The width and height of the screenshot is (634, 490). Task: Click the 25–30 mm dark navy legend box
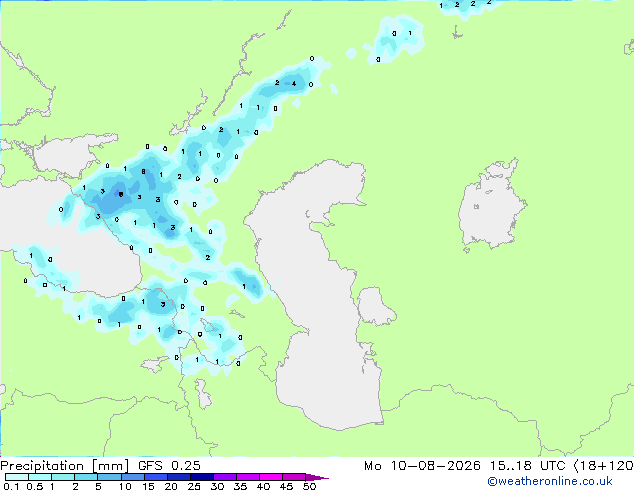[x=202, y=477]
